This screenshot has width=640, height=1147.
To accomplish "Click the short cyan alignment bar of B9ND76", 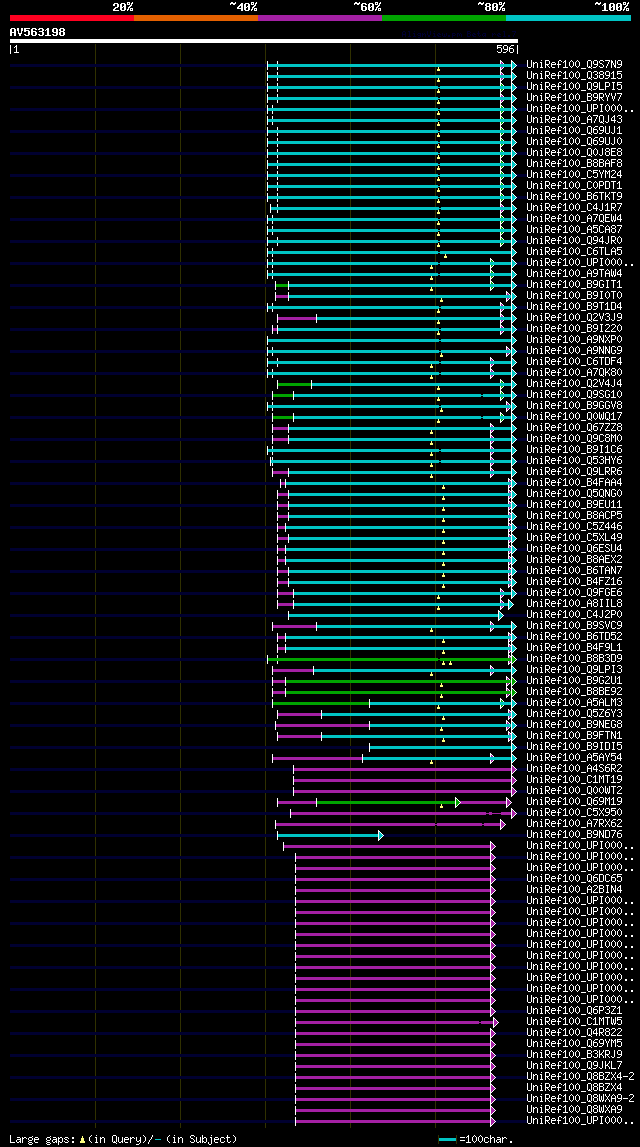I will pyautogui.click(x=330, y=835).
